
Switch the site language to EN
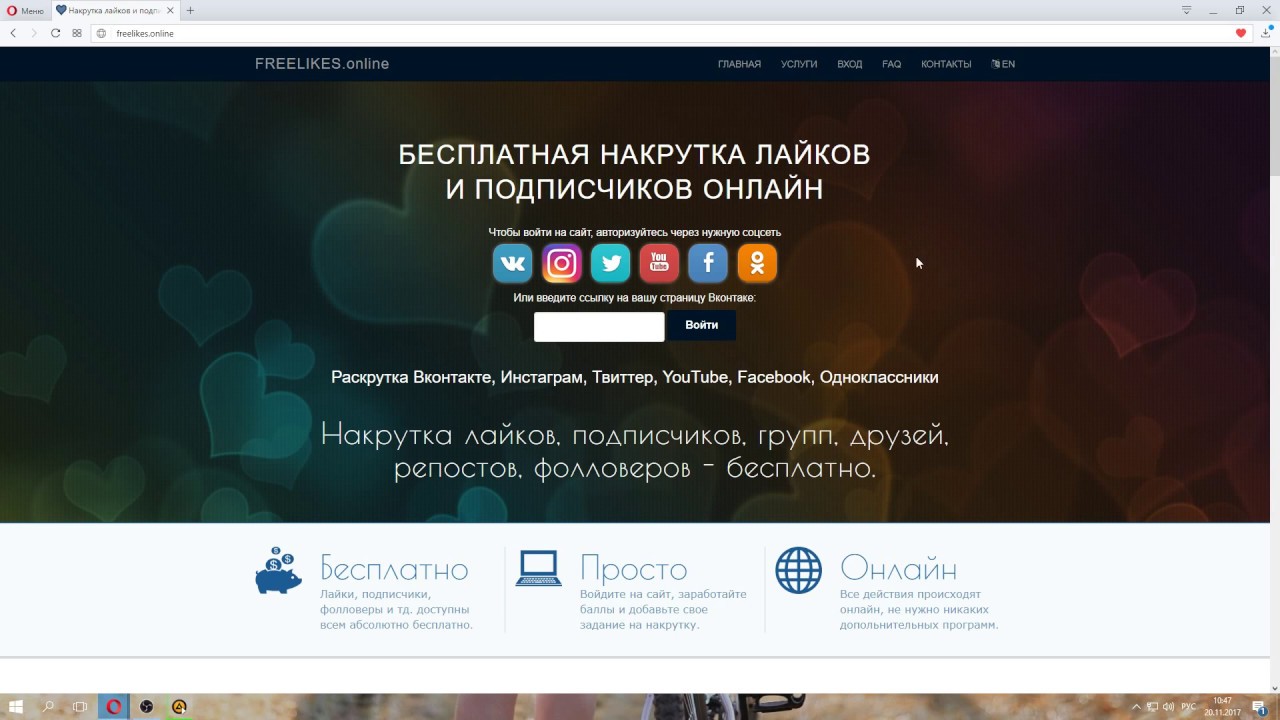[x=1003, y=64]
